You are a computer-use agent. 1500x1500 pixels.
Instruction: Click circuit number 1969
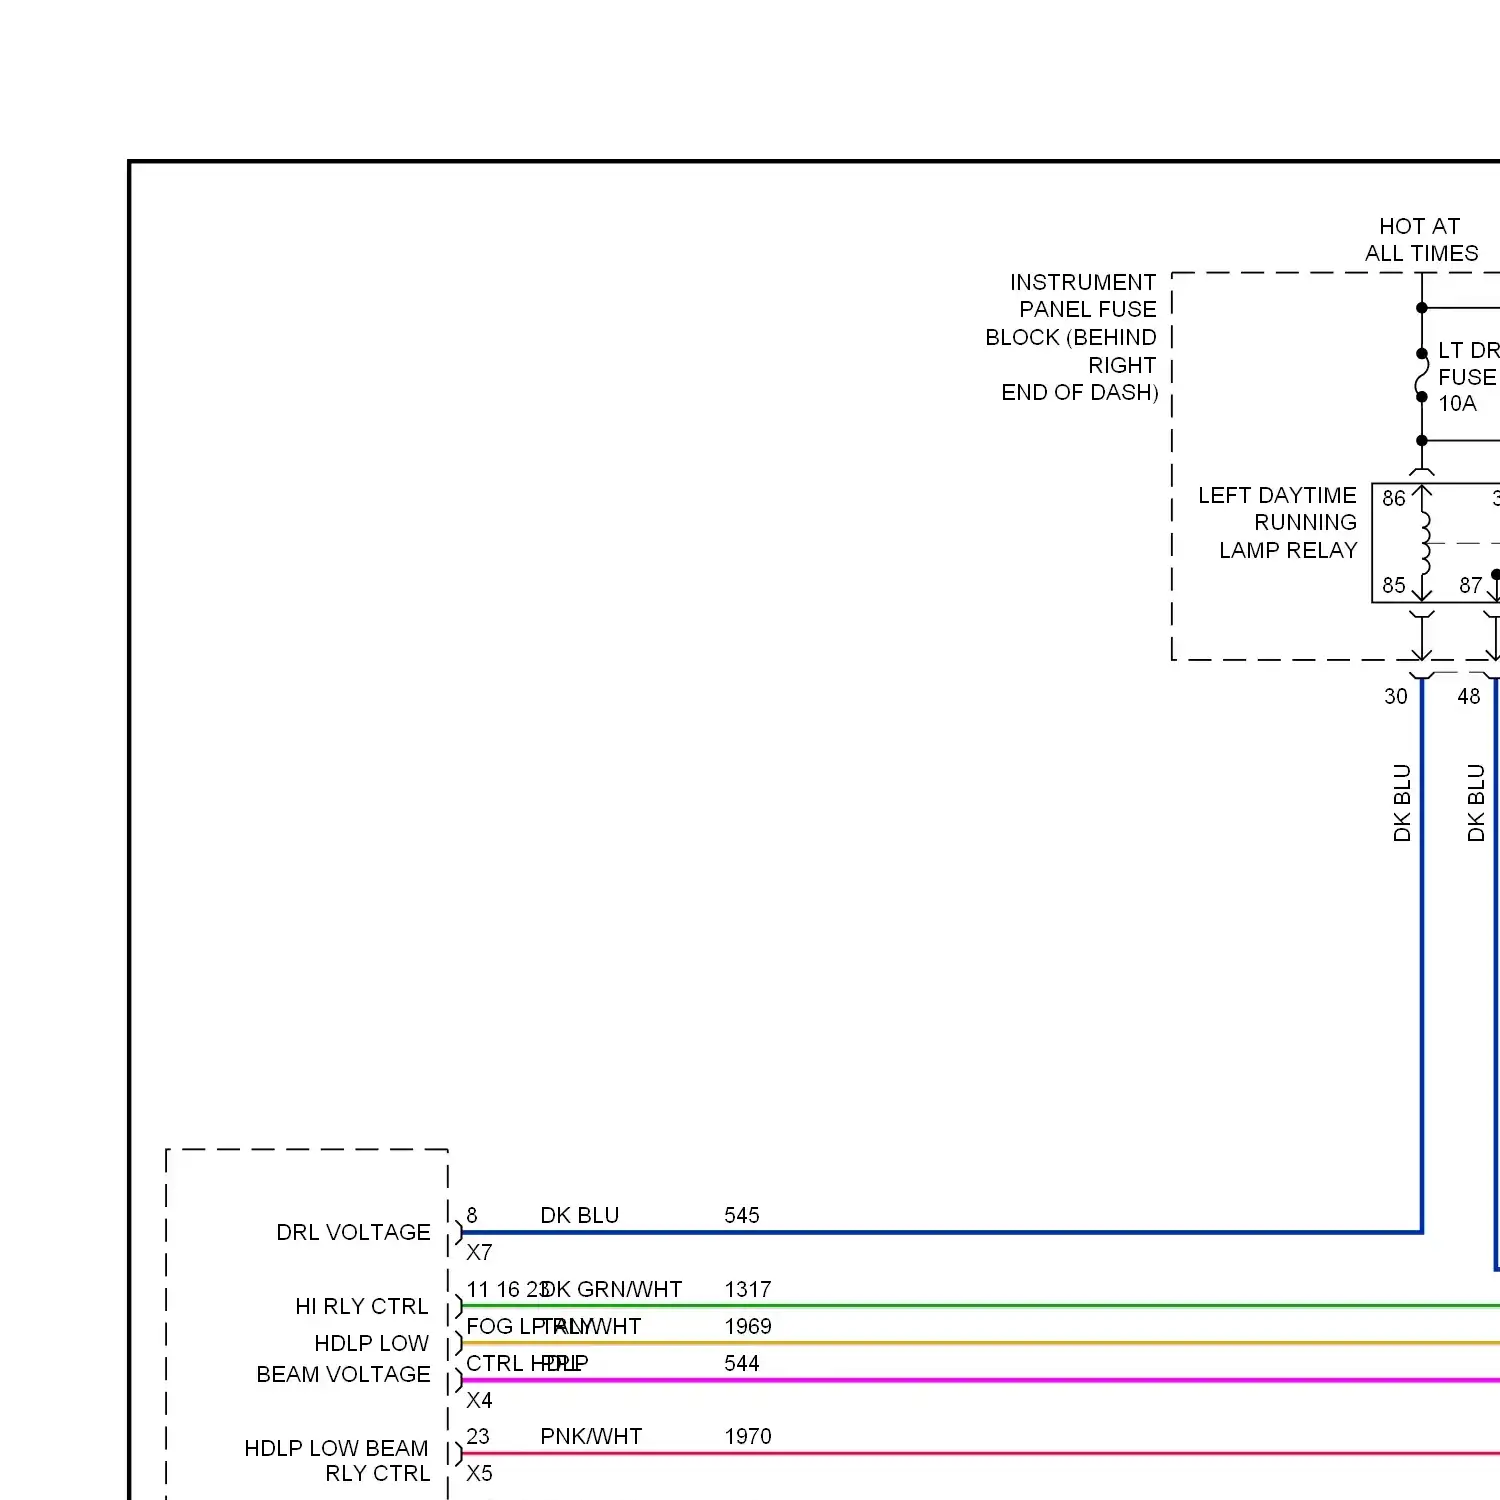pos(748,1326)
